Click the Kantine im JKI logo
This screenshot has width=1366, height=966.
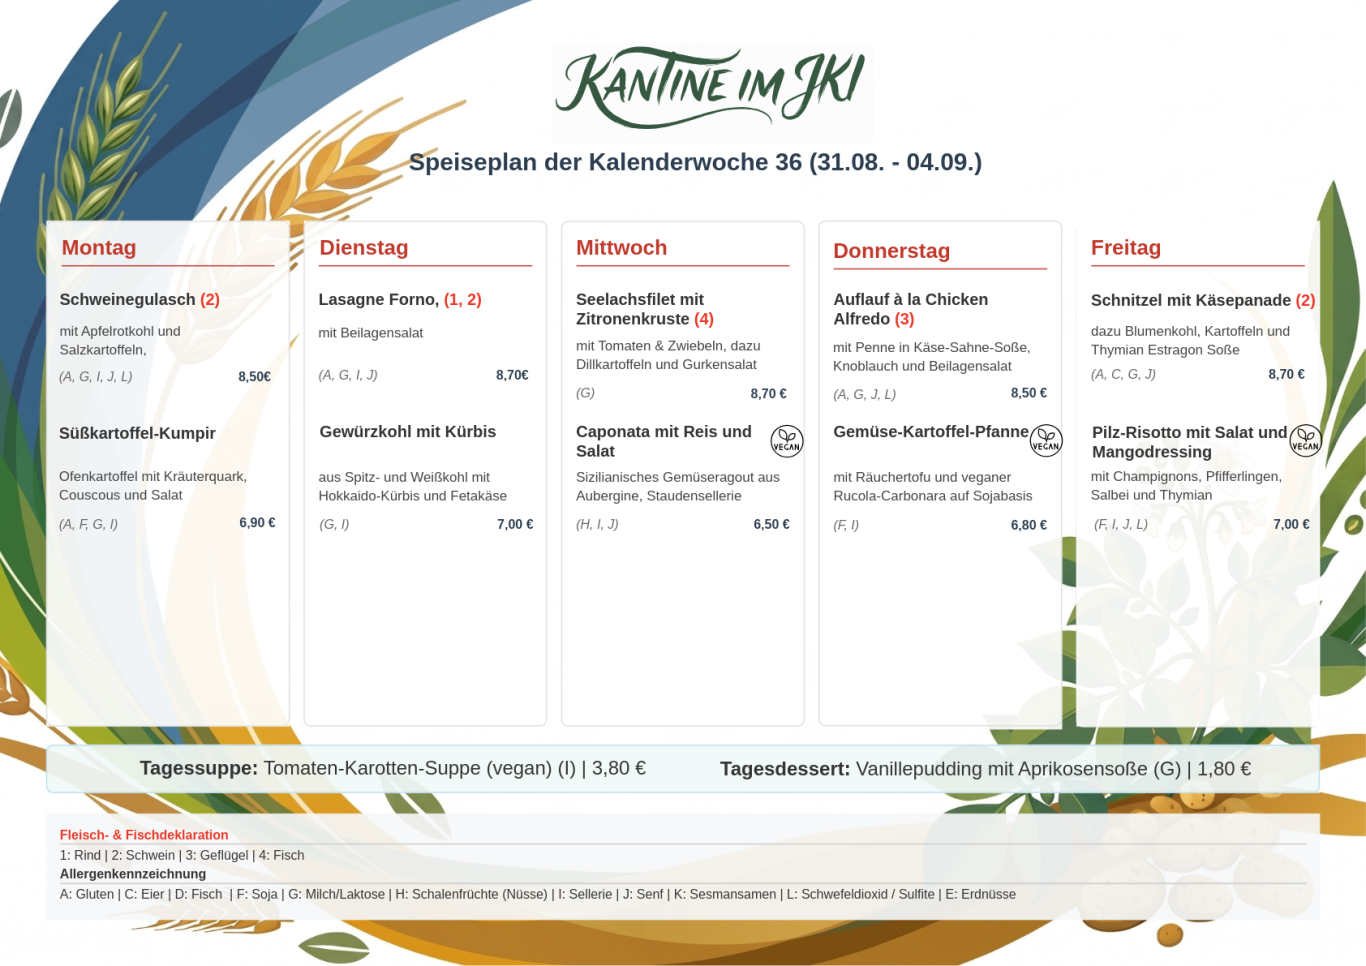click(x=712, y=90)
